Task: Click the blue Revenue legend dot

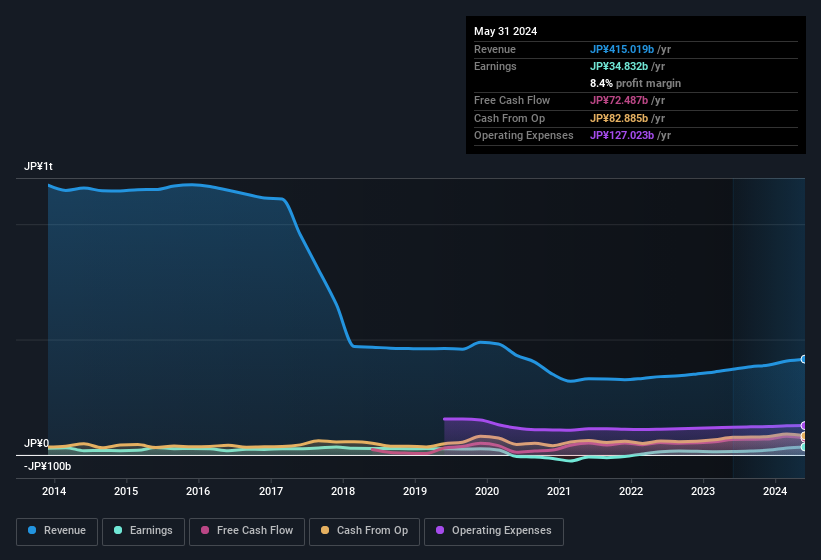Action: (33, 531)
